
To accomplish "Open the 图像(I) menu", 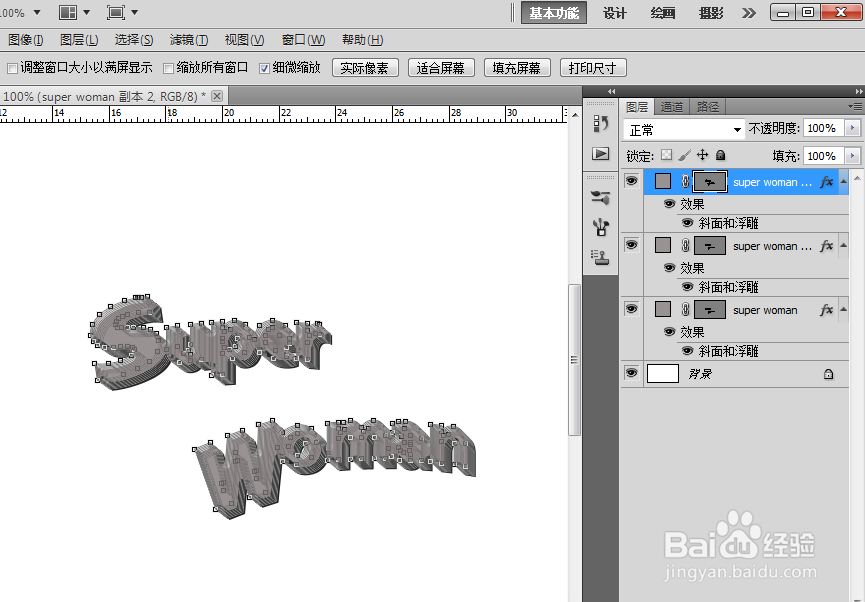I will [25, 40].
